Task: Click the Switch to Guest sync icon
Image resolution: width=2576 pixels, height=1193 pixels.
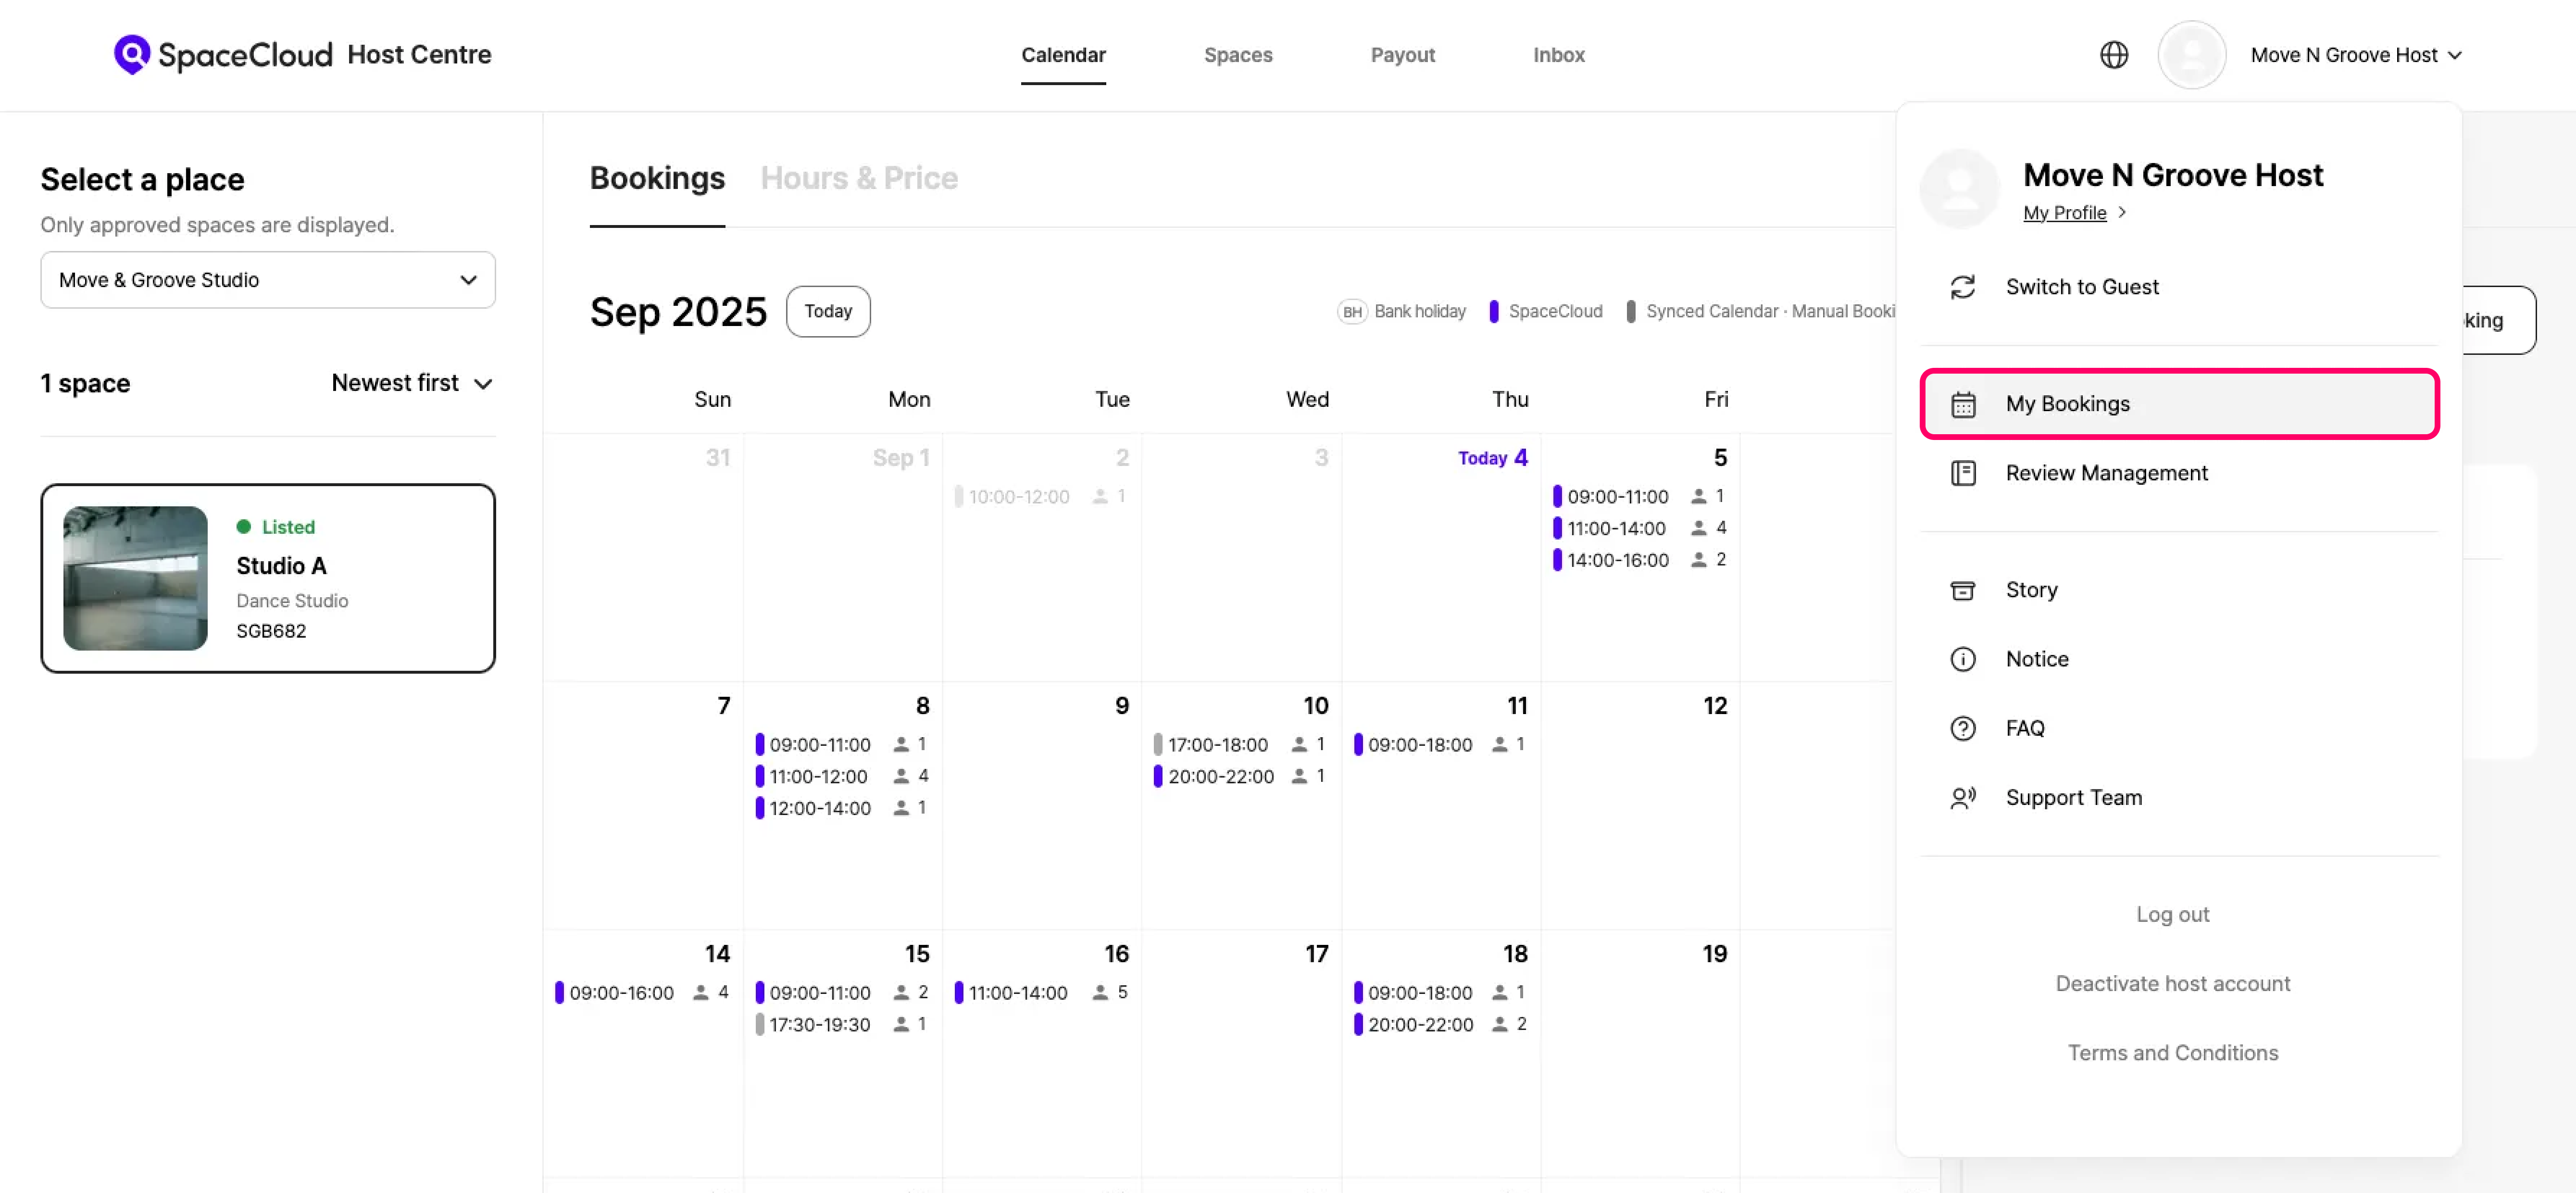Action: [1962, 287]
